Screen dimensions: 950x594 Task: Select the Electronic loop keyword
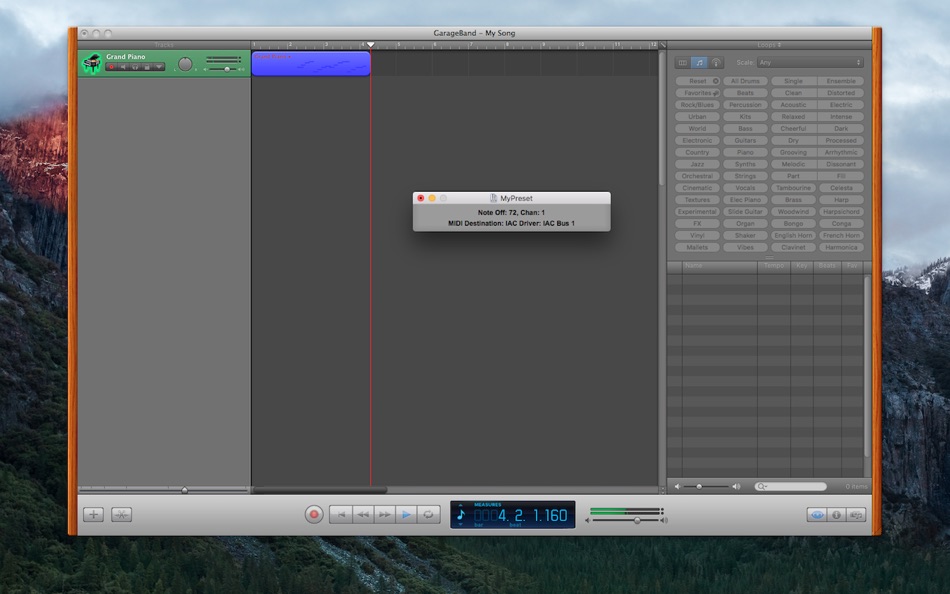(697, 140)
